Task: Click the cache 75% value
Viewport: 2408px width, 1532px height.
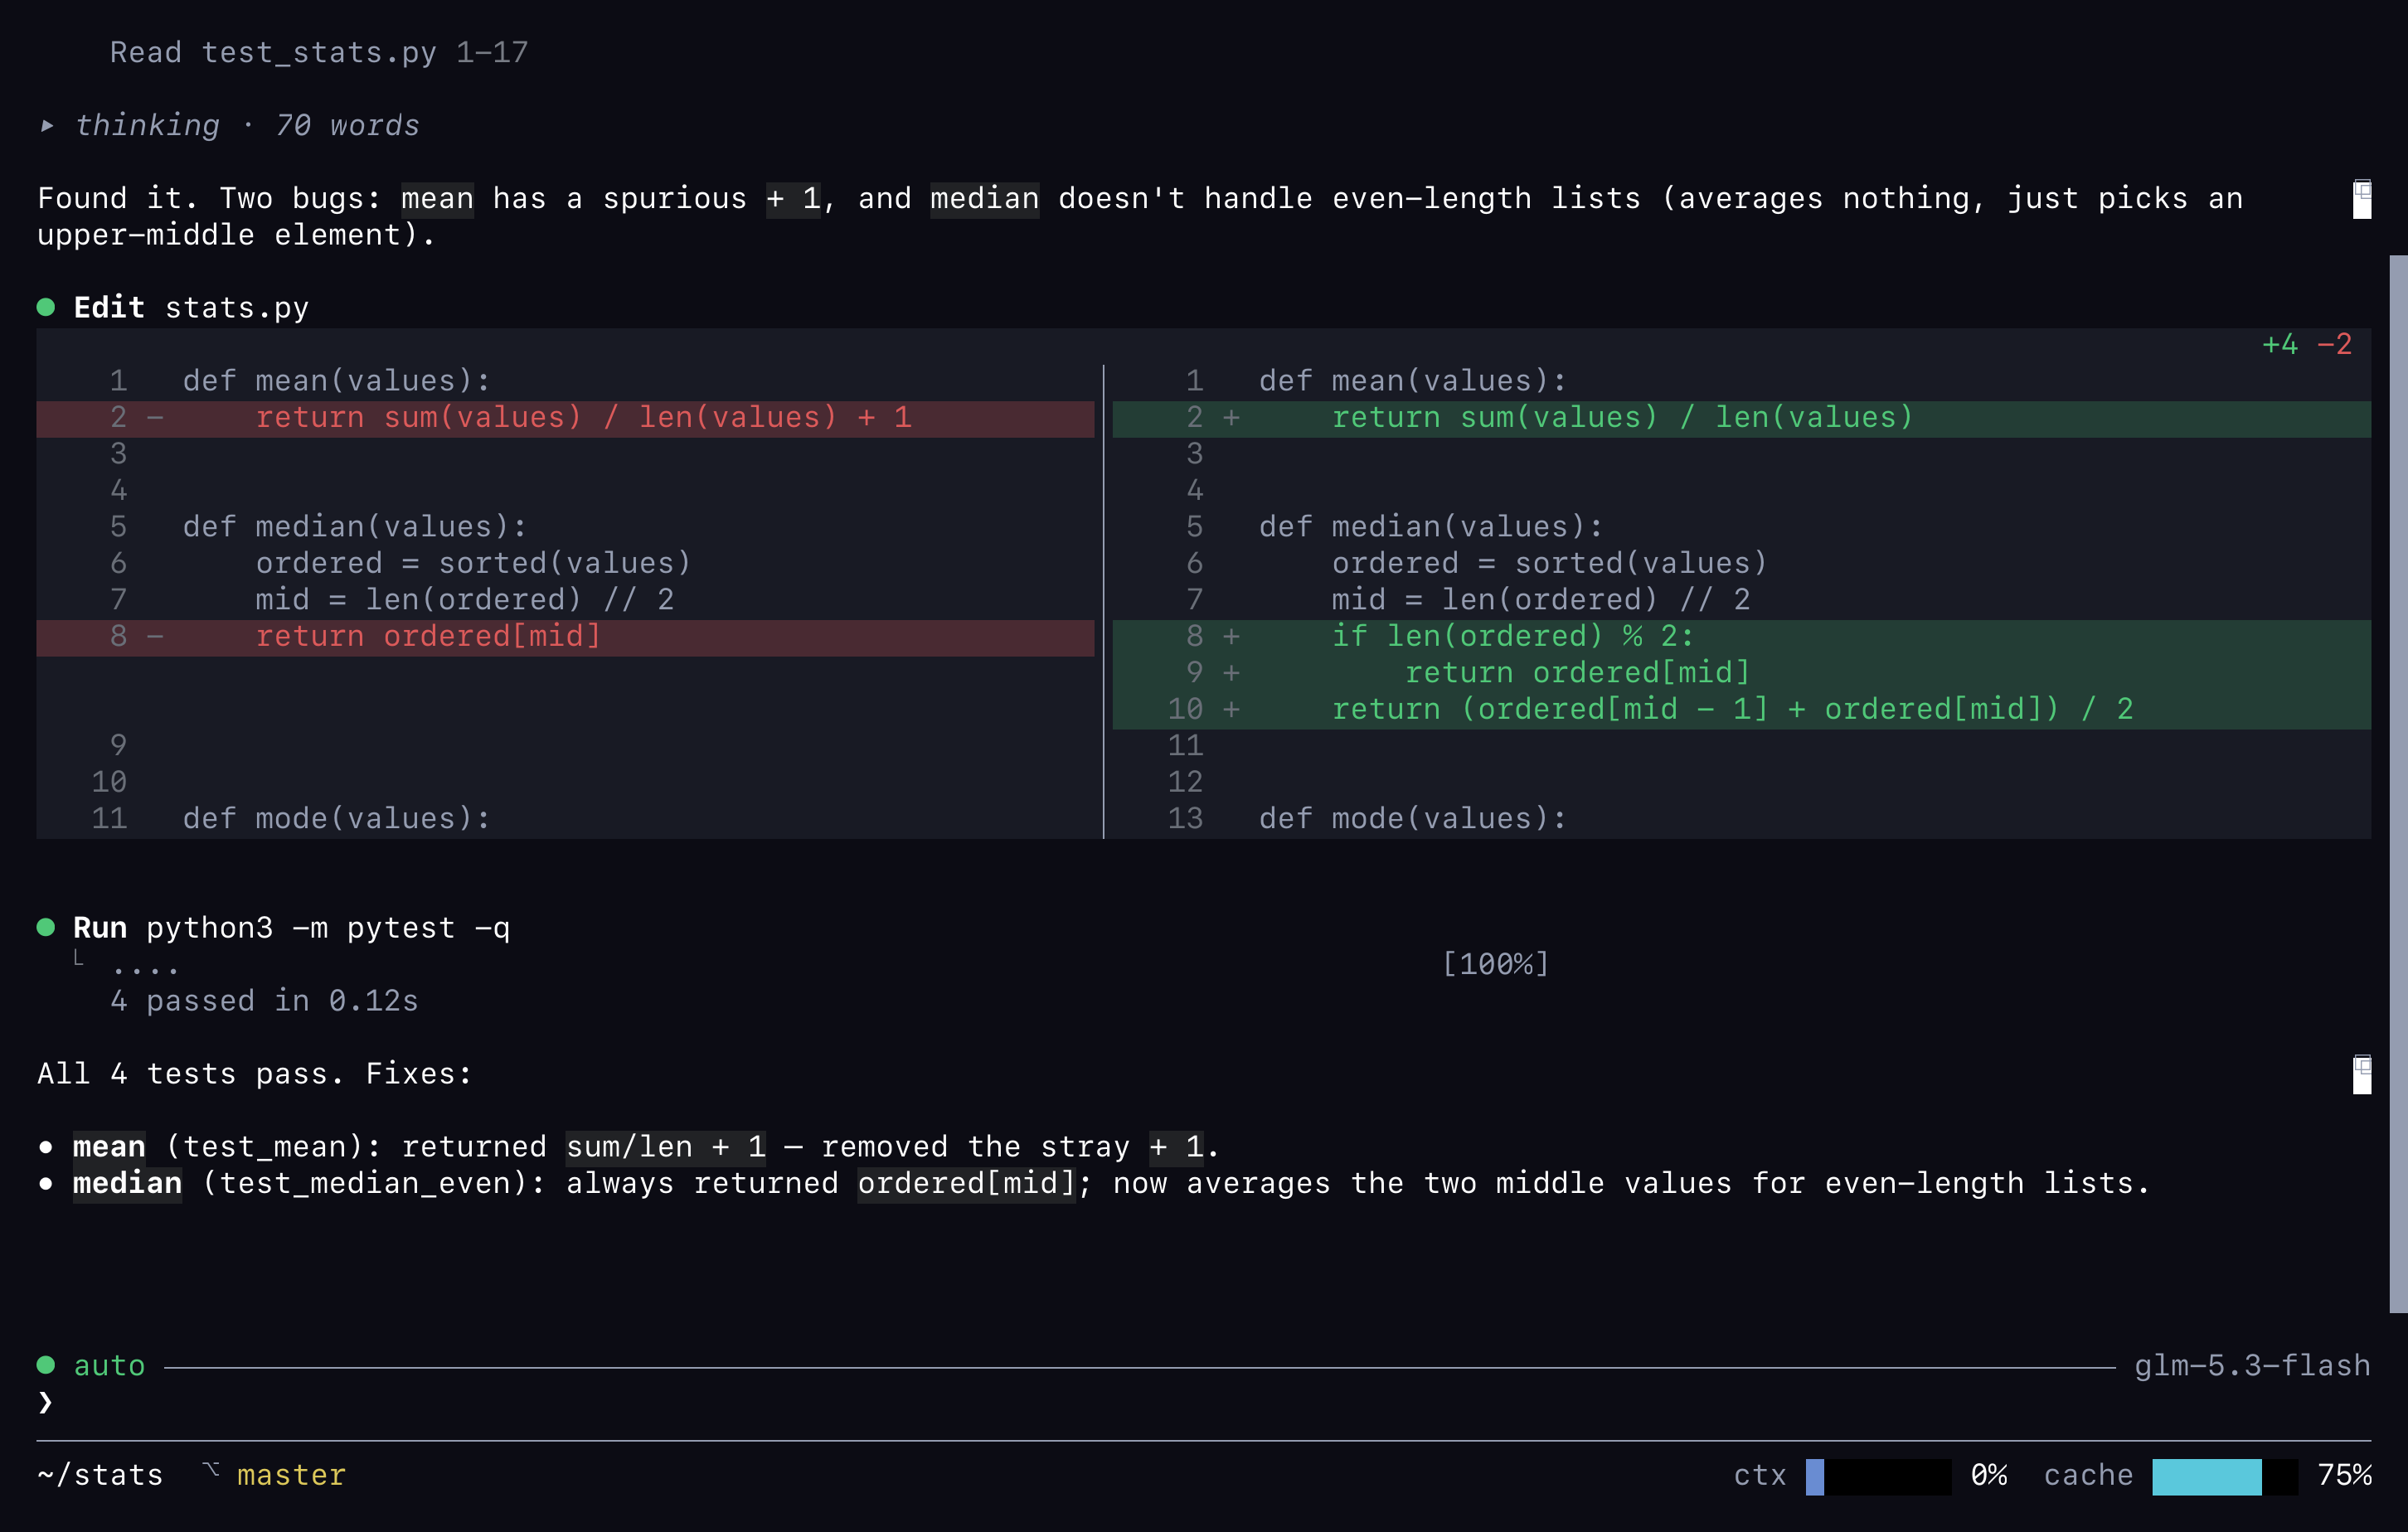Action: pyautogui.click(x=2344, y=1475)
